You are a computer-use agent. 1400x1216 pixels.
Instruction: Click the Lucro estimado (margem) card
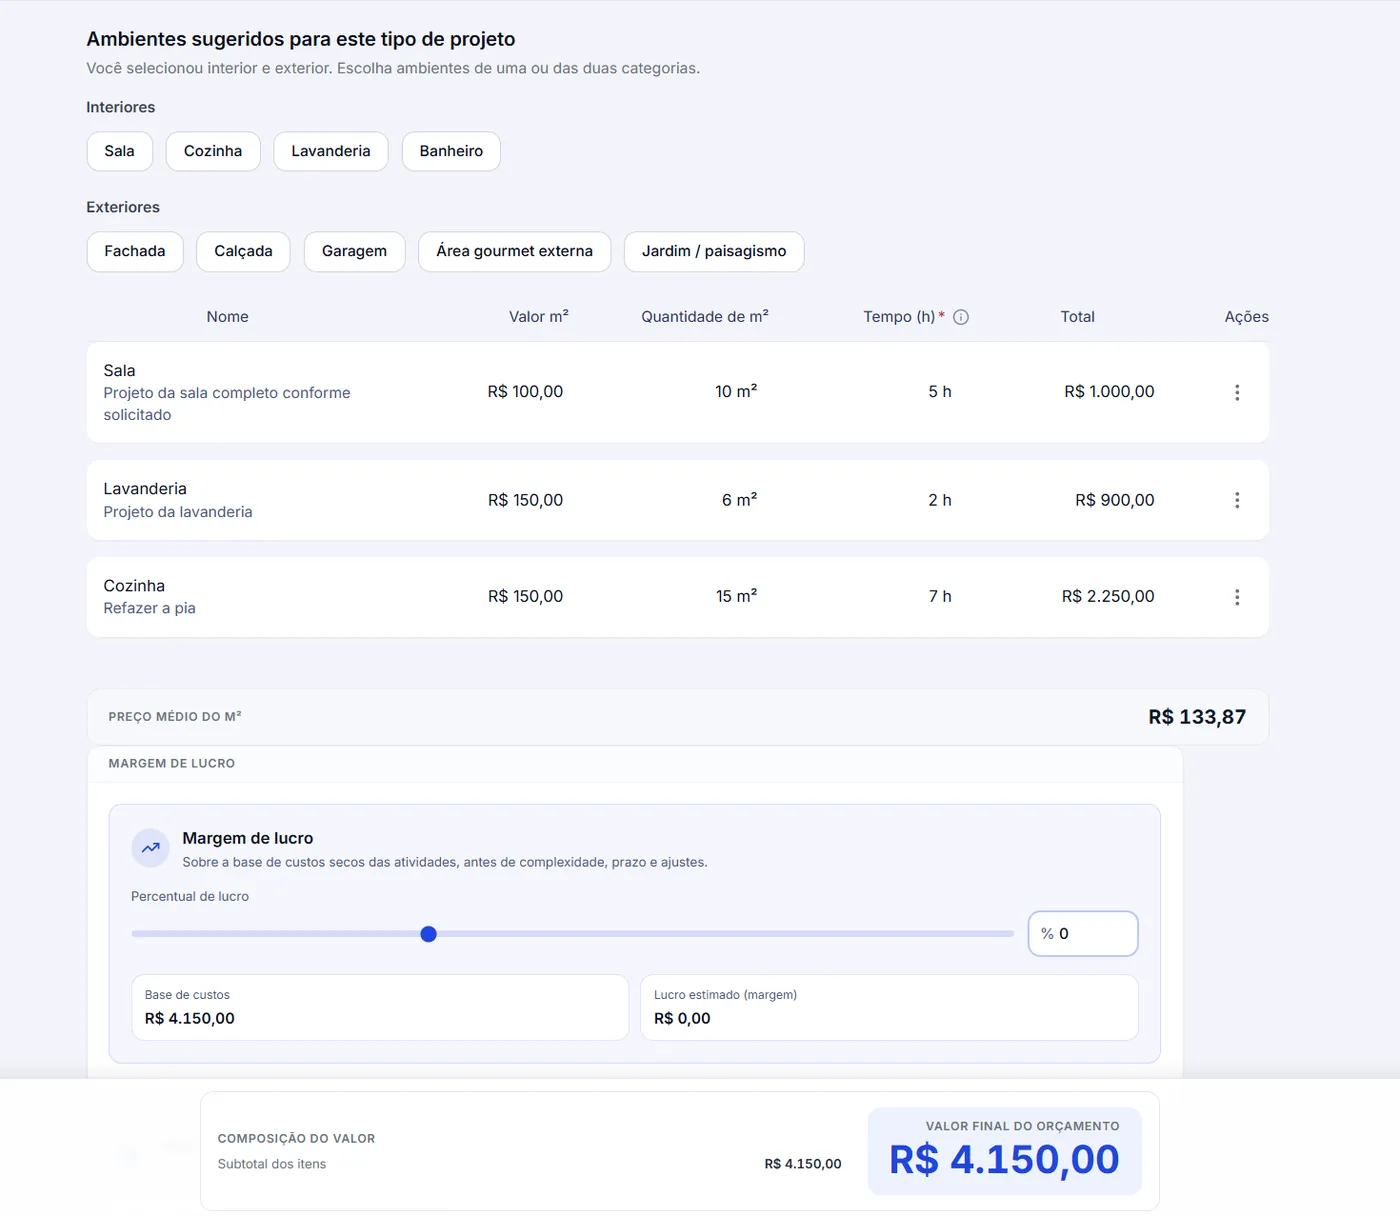[889, 1008]
